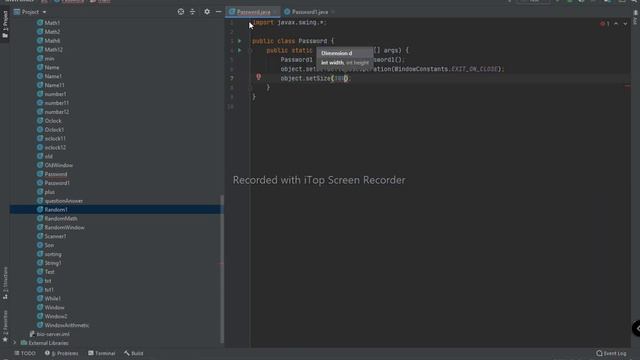
Task: Run class Password from gutter arrow
Action: (240, 41)
